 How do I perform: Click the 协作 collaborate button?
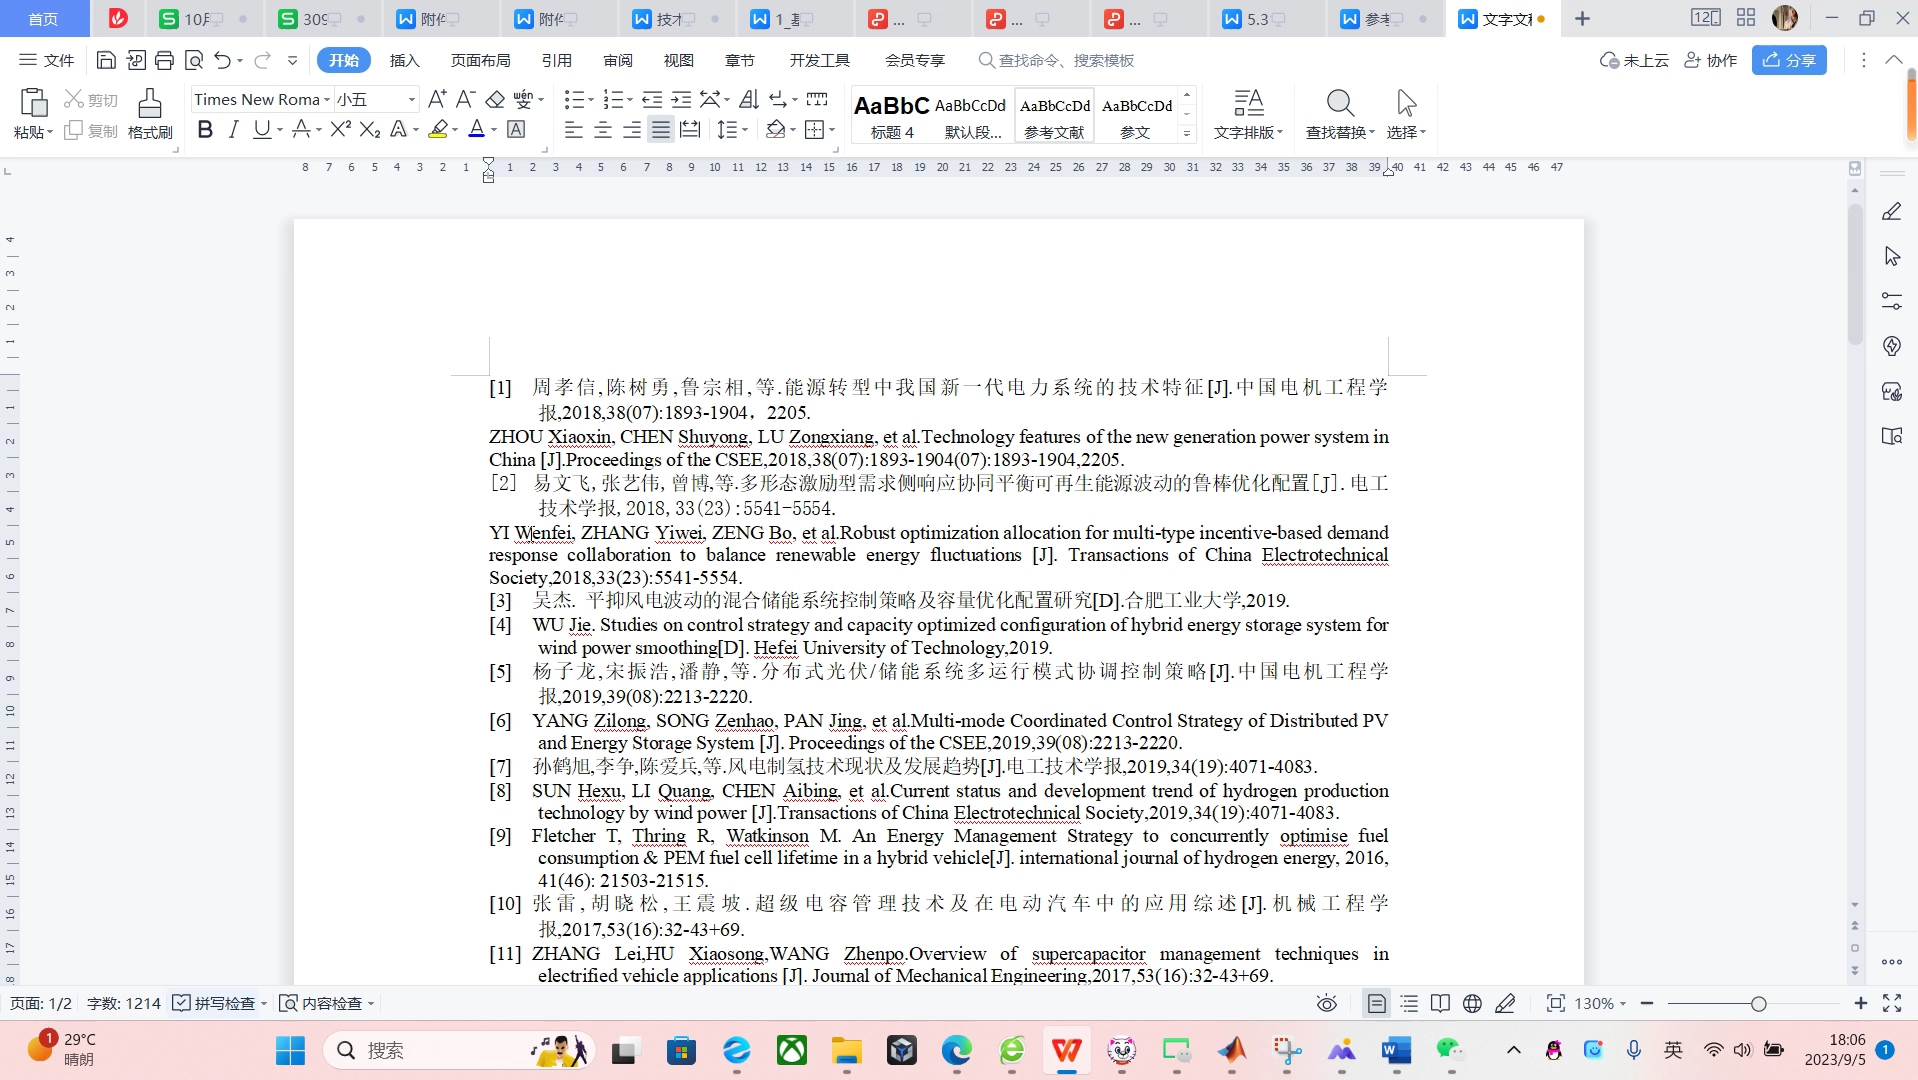pos(1710,60)
